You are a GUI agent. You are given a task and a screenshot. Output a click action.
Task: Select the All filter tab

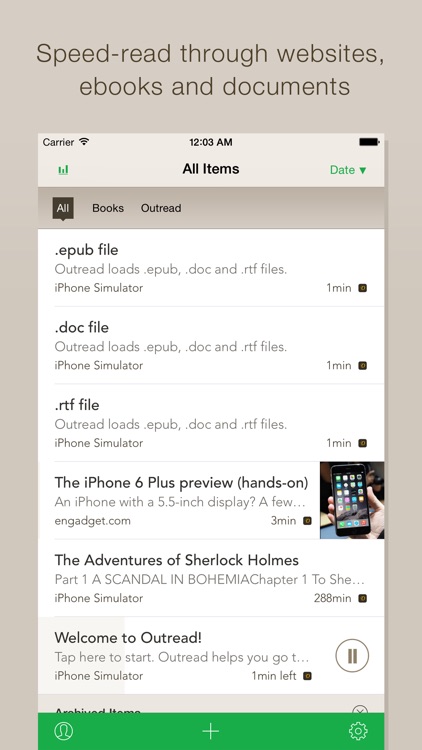pyautogui.click(x=63, y=208)
